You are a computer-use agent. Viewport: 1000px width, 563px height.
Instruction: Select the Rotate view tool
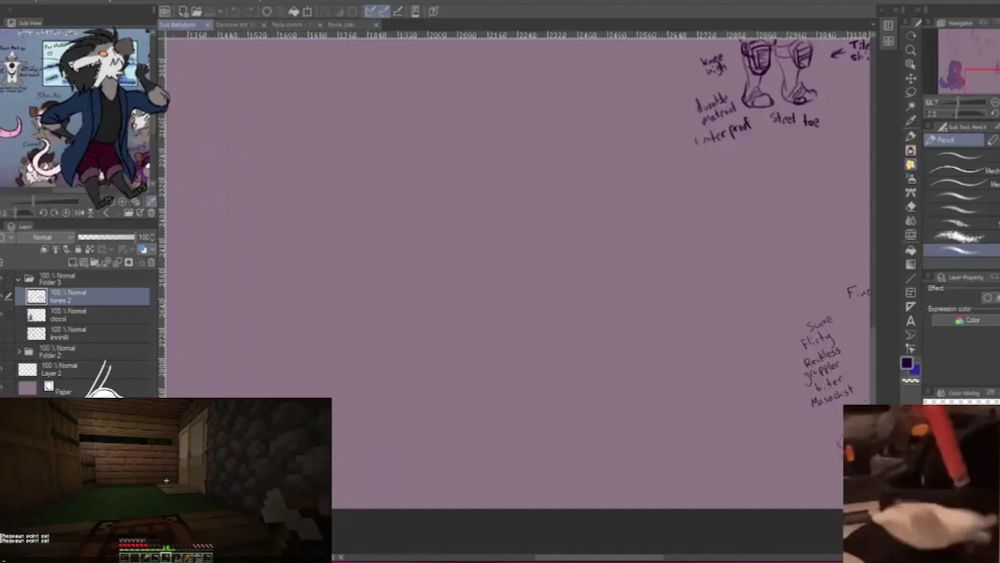pos(911,36)
